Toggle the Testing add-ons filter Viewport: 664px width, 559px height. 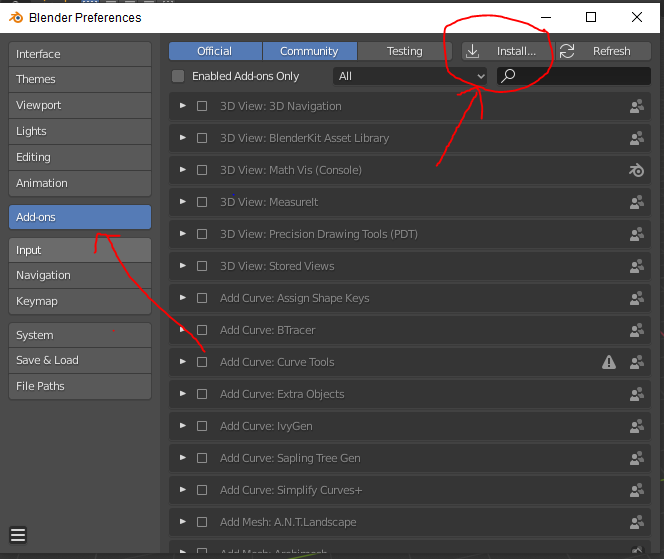405,51
